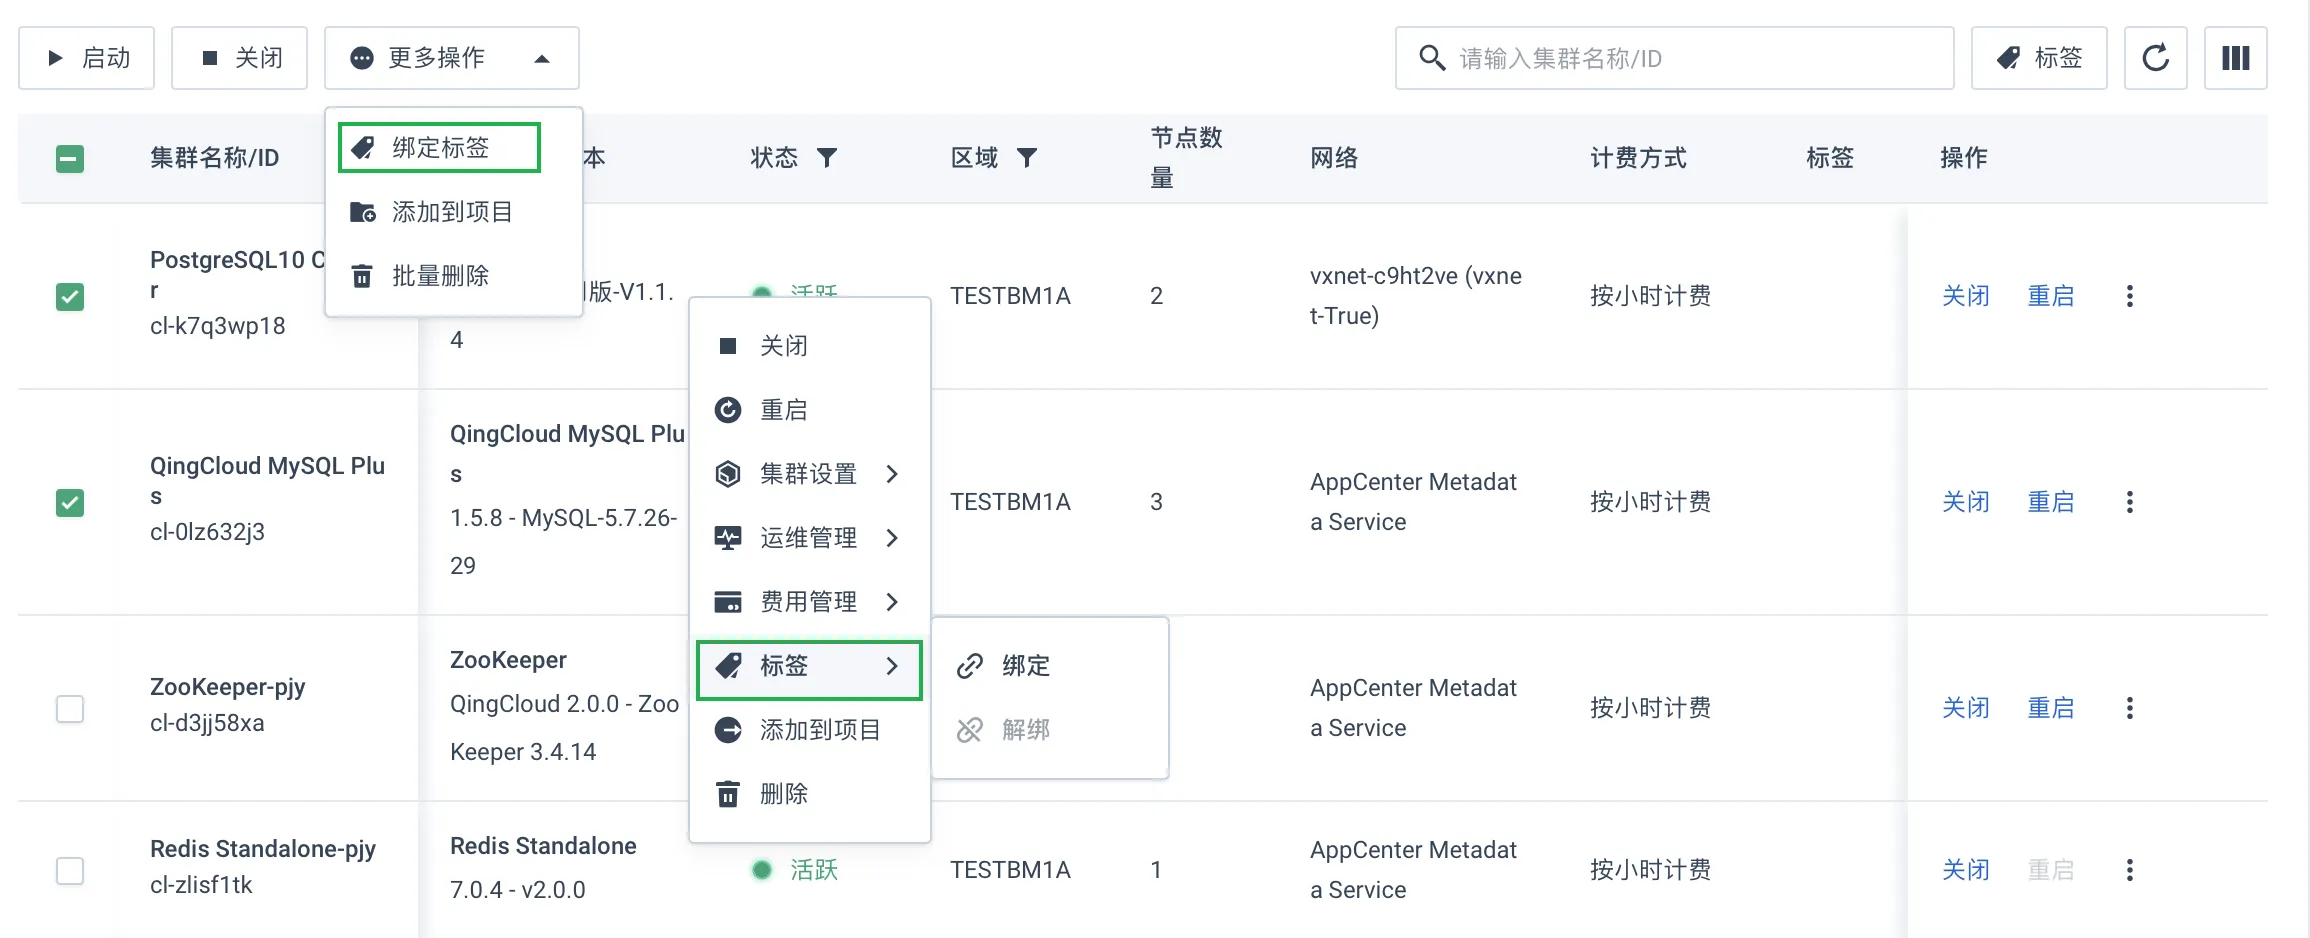
Task: Open the Redis Standalone-pjy row more-actions dots
Action: pyautogui.click(x=2130, y=870)
